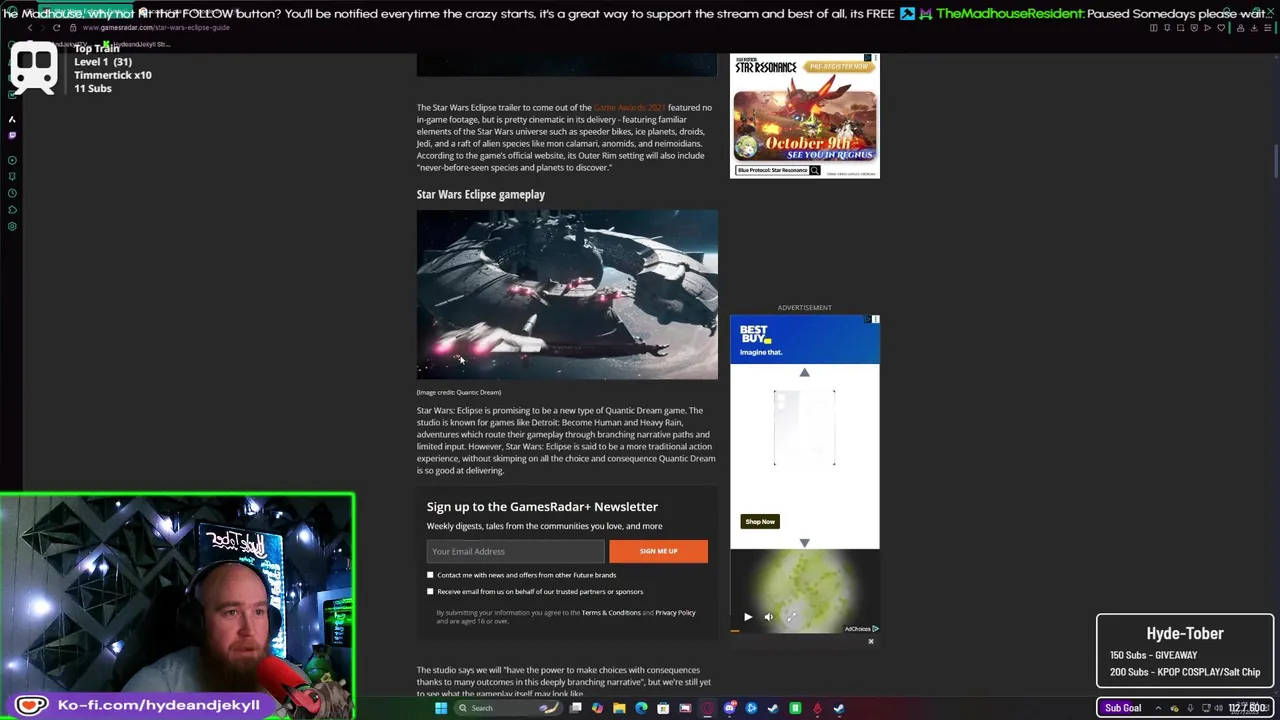Click Pre-Register Now on Star Resonance ad
1280x720 pixels.
tap(838, 66)
